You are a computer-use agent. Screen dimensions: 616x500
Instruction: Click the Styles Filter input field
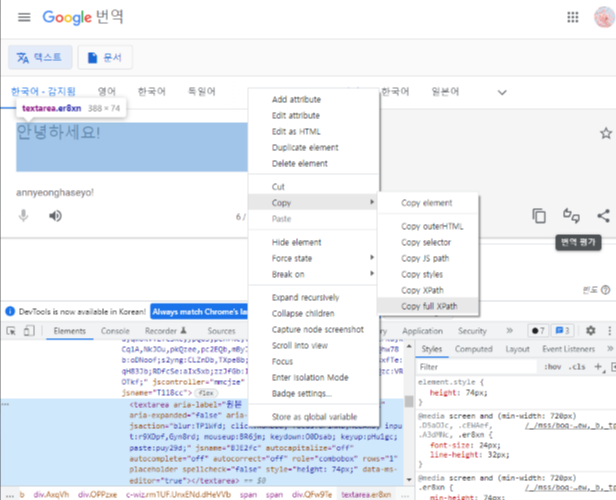click(477, 366)
